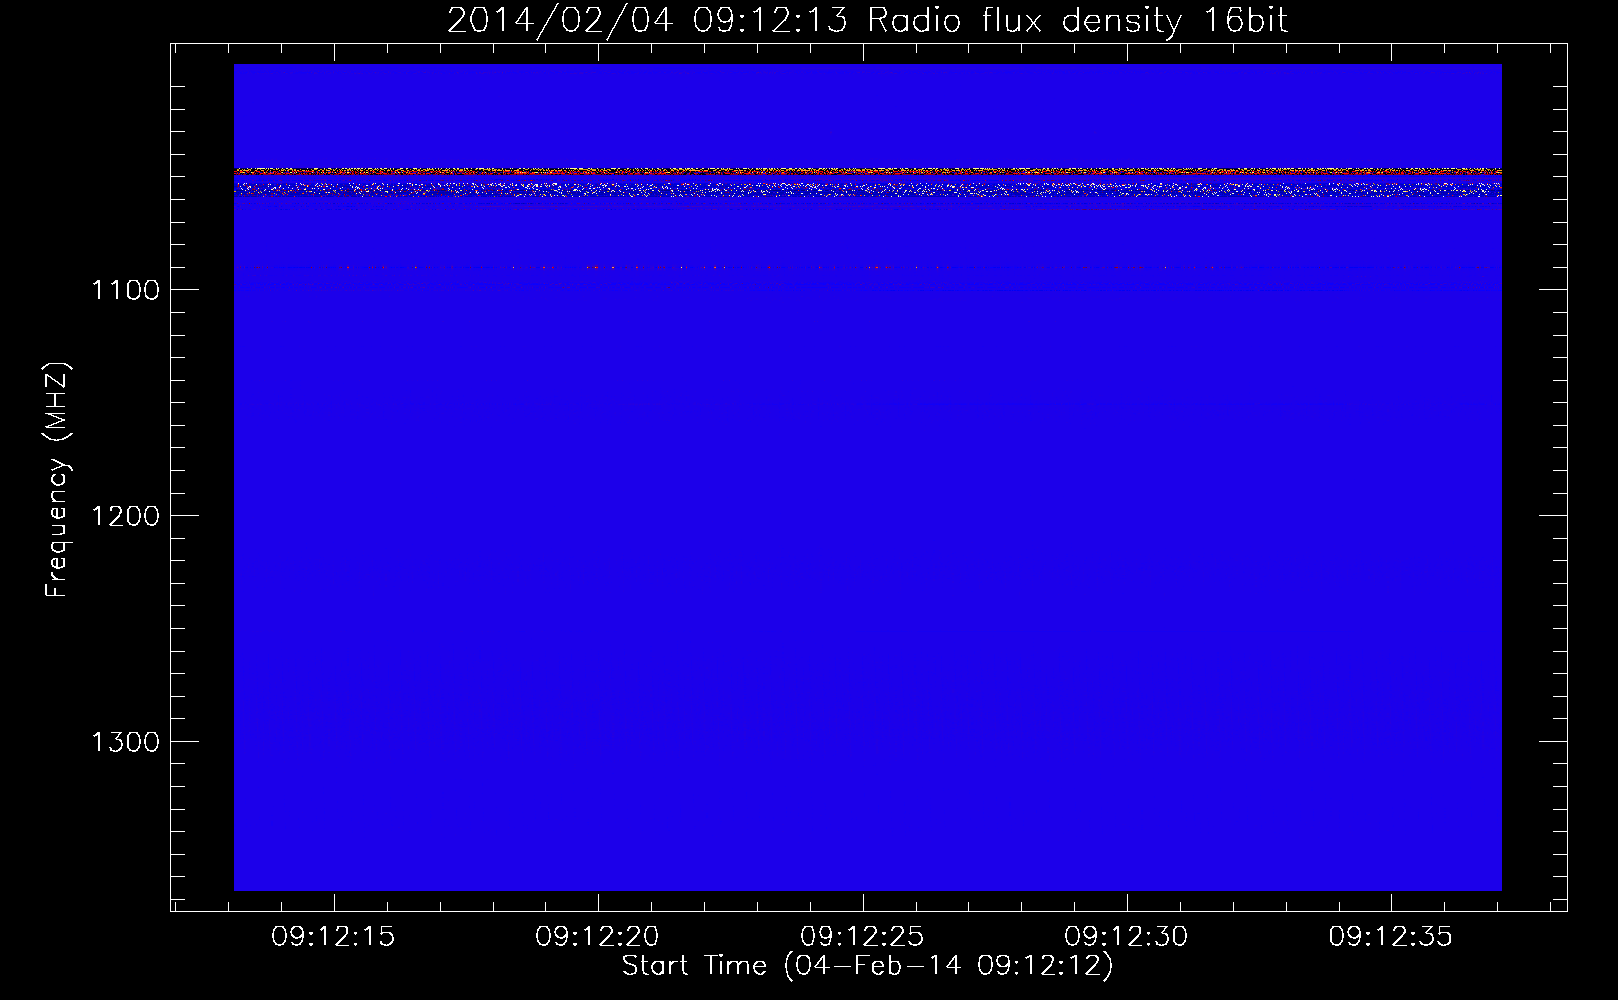Select the "Frequency (MHZ)" y-axis label

tap(57, 480)
